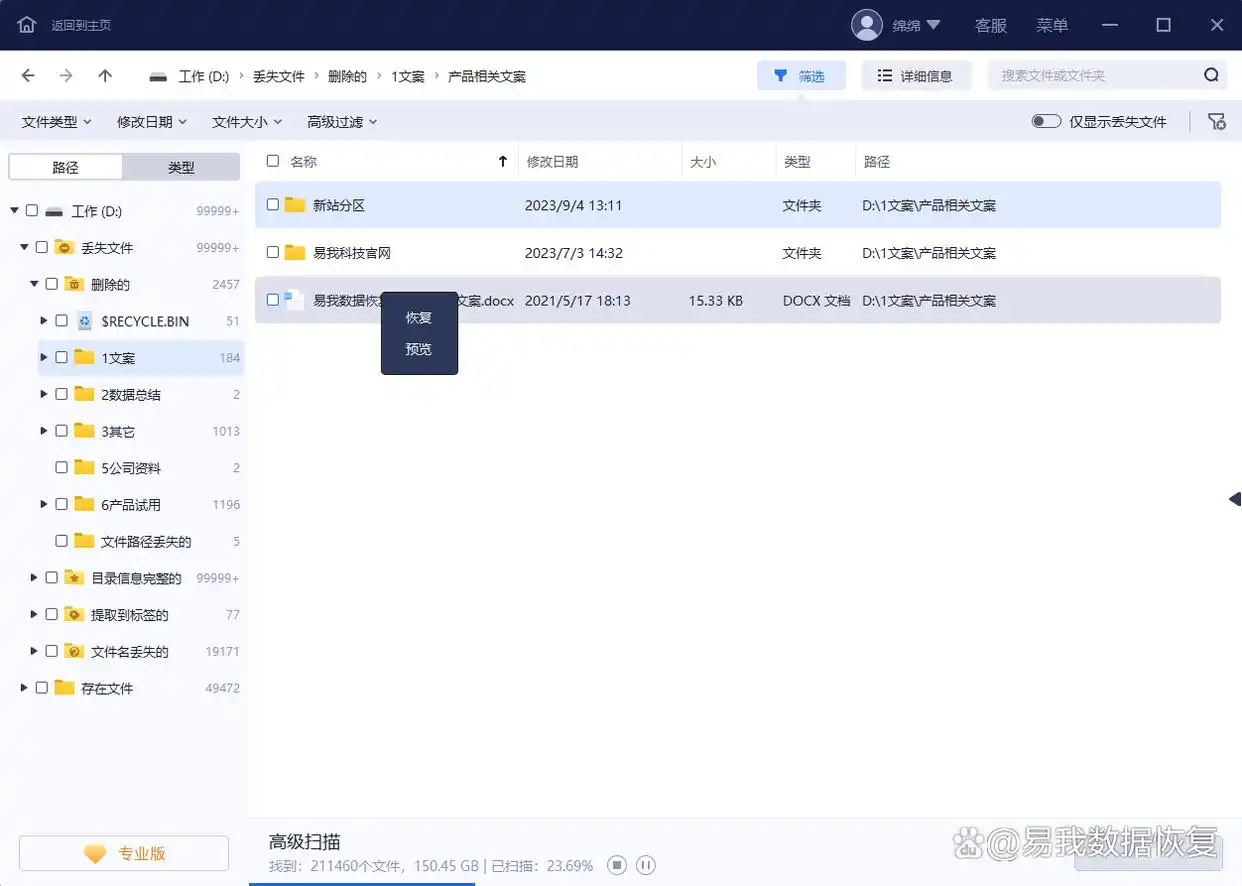The height and width of the screenshot is (886, 1242).
Task: Toggle 仅显示丢失文件 switch on
Action: tap(1046, 120)
